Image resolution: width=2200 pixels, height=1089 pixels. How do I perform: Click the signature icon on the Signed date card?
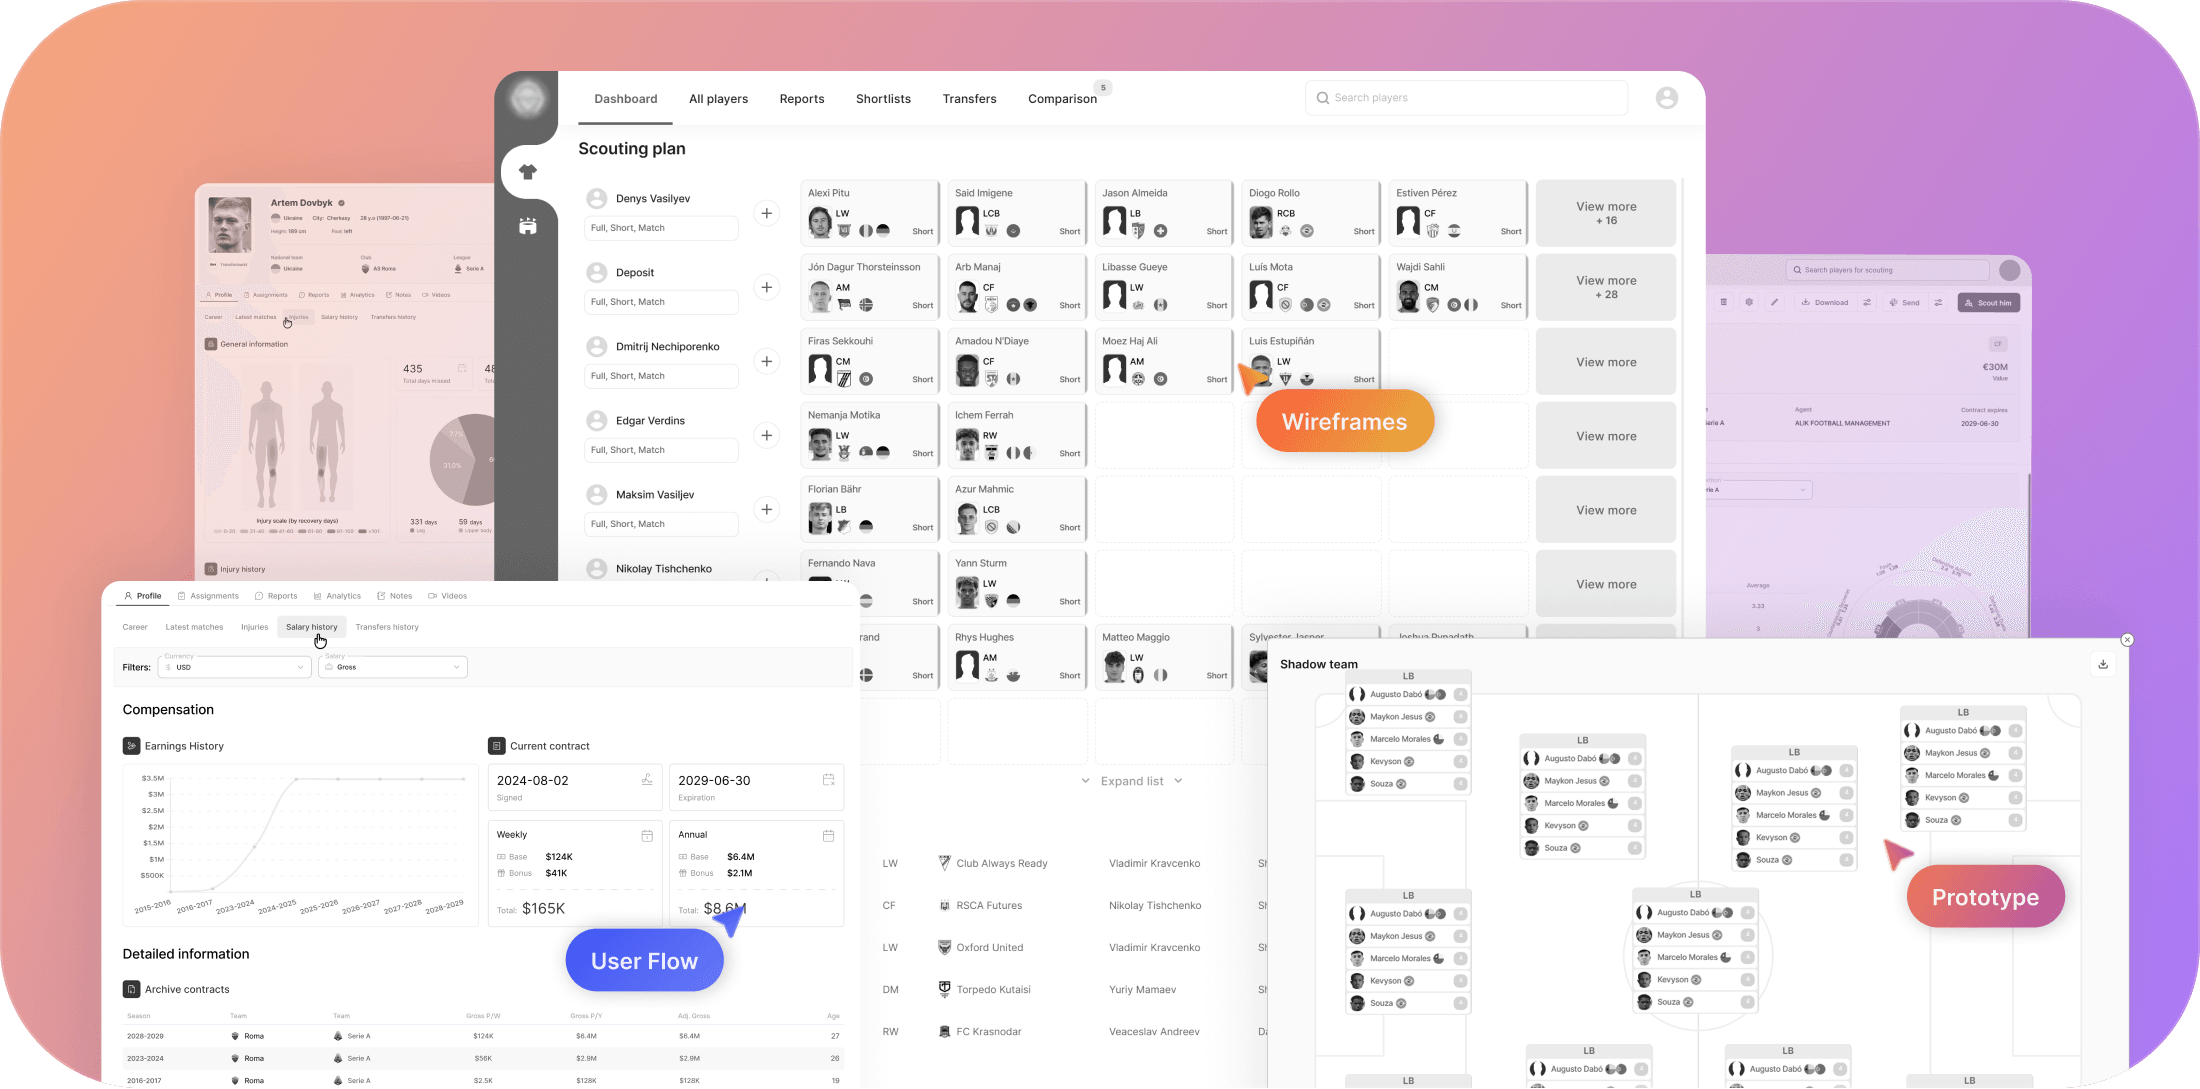647,780
